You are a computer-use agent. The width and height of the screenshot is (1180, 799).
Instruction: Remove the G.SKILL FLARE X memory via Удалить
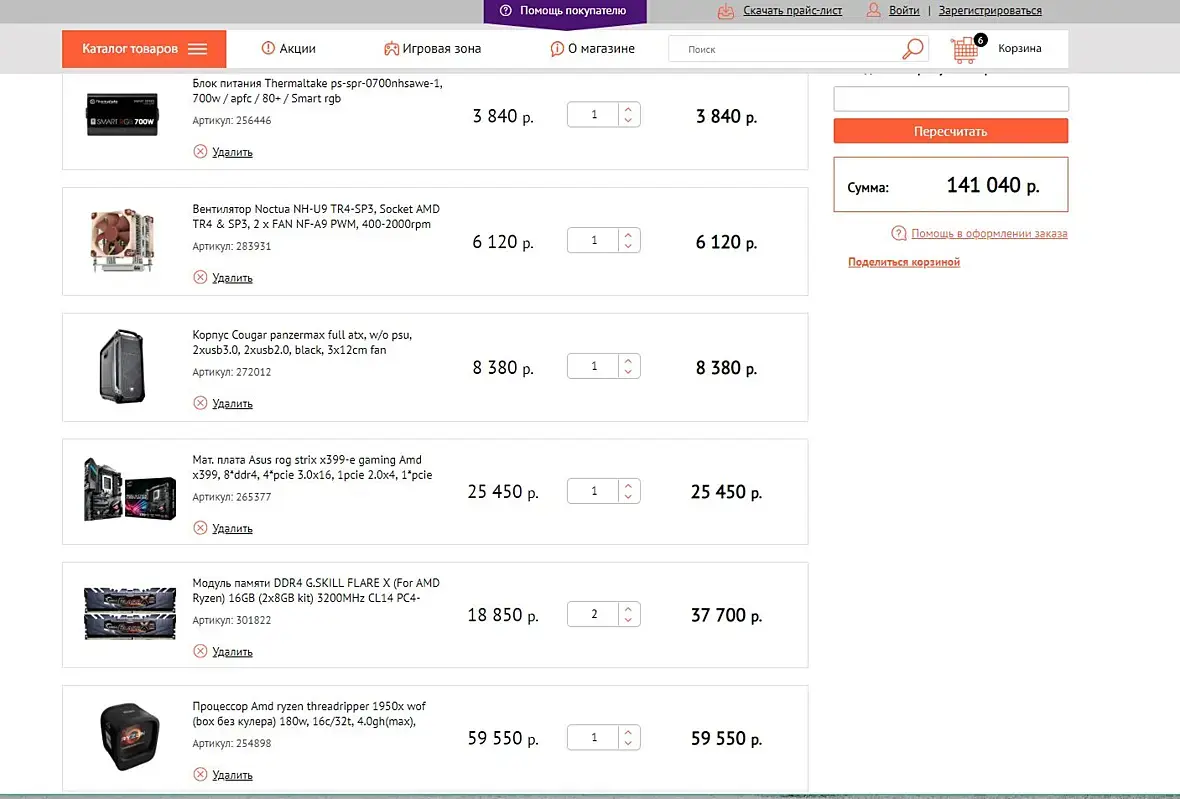click(x=232, y=652)
